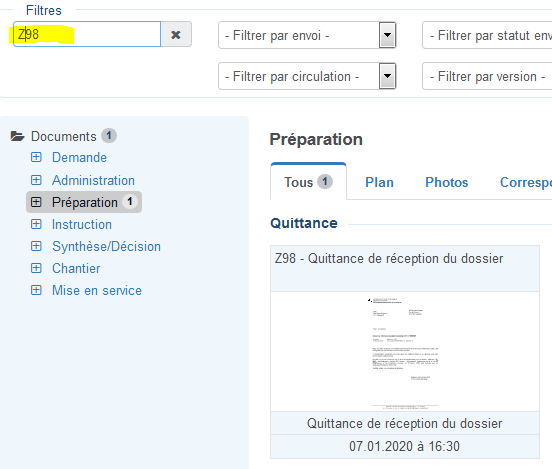Toggle the Préparation node plus icon

point(36,202)
